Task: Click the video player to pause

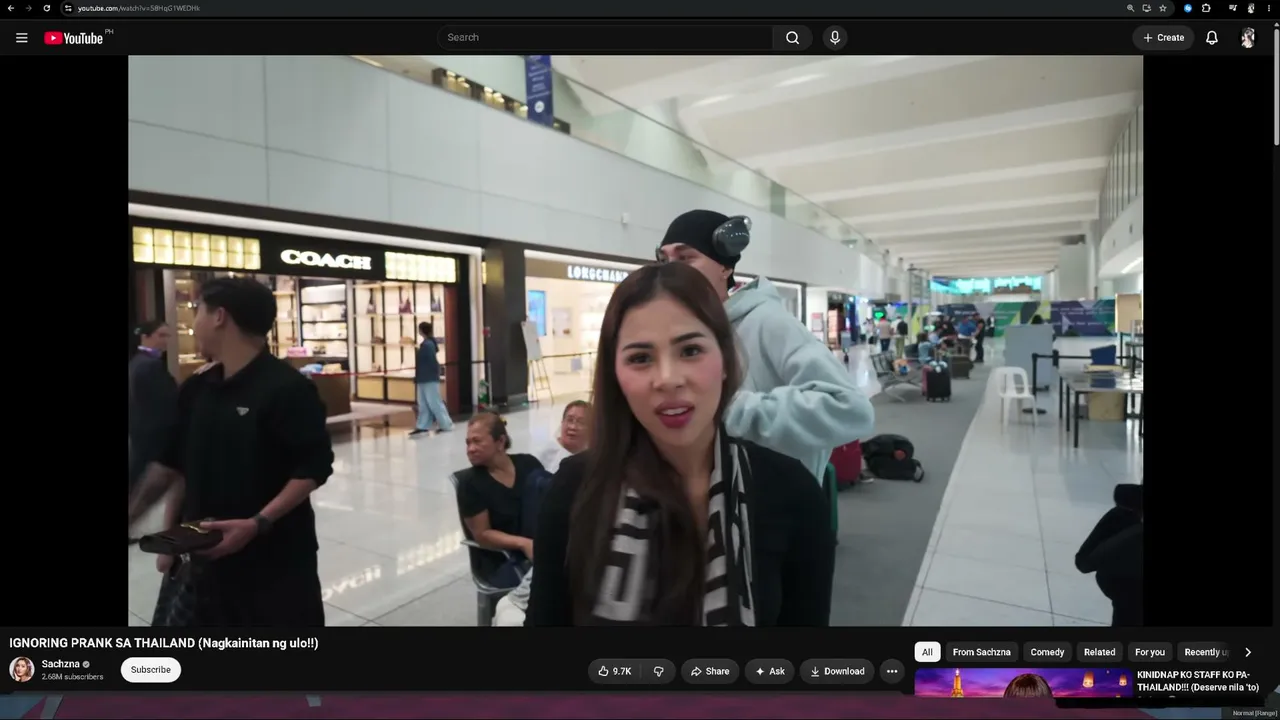Action: point(635,340)
